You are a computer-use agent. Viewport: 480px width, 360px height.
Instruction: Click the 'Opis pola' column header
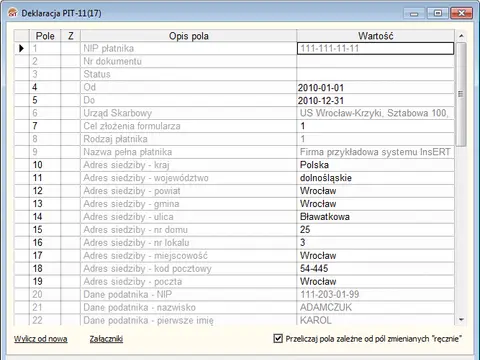pyautogui.click(x=188, y=36)
